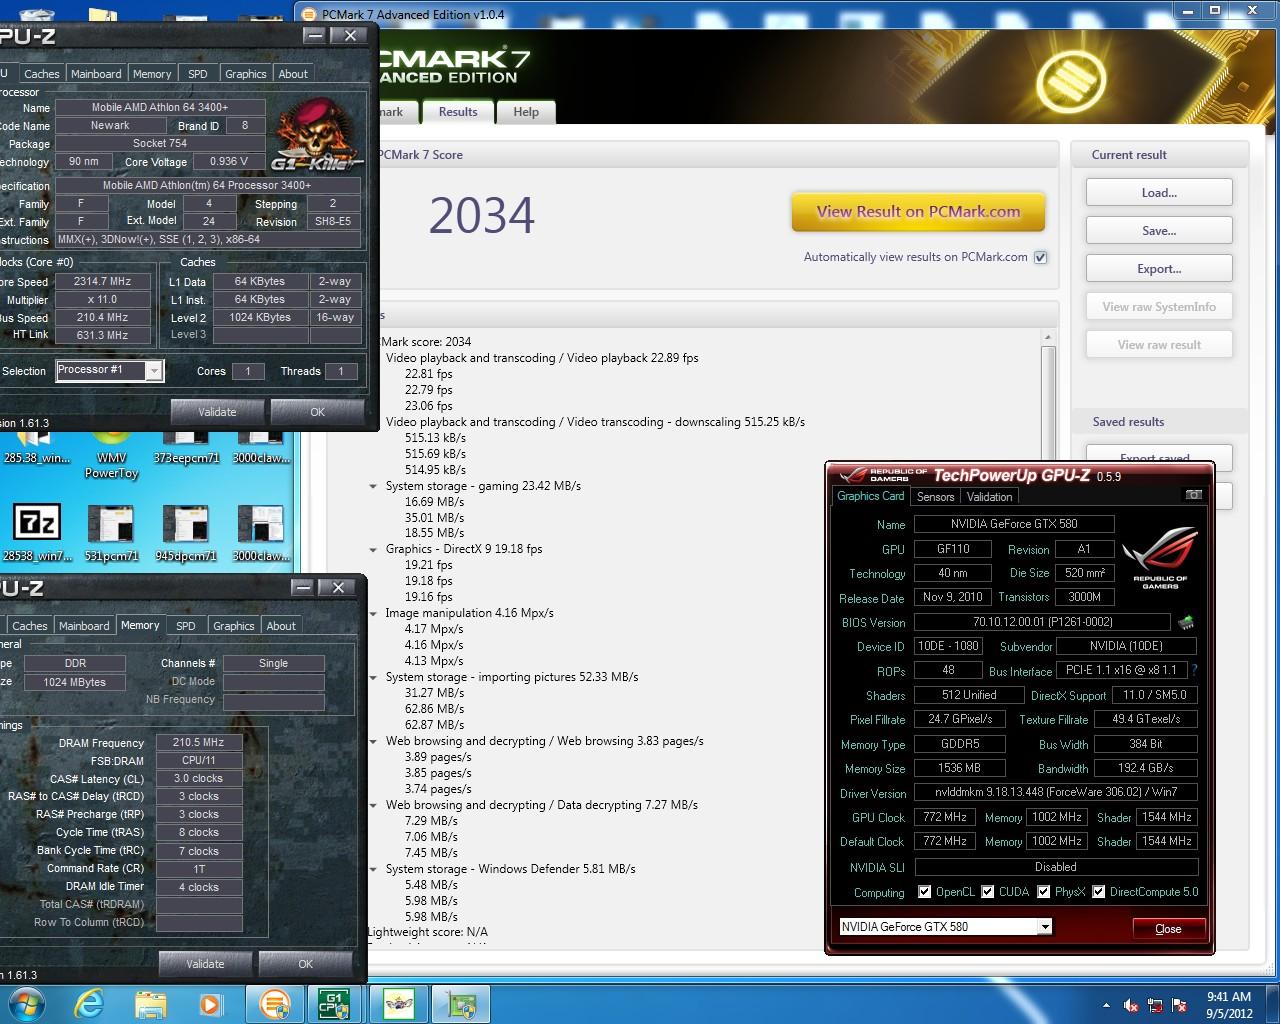Collapse the System storage gaming results
Image resolution: width=1280 pixels, height=1024 pixels.
click(373, 486)
